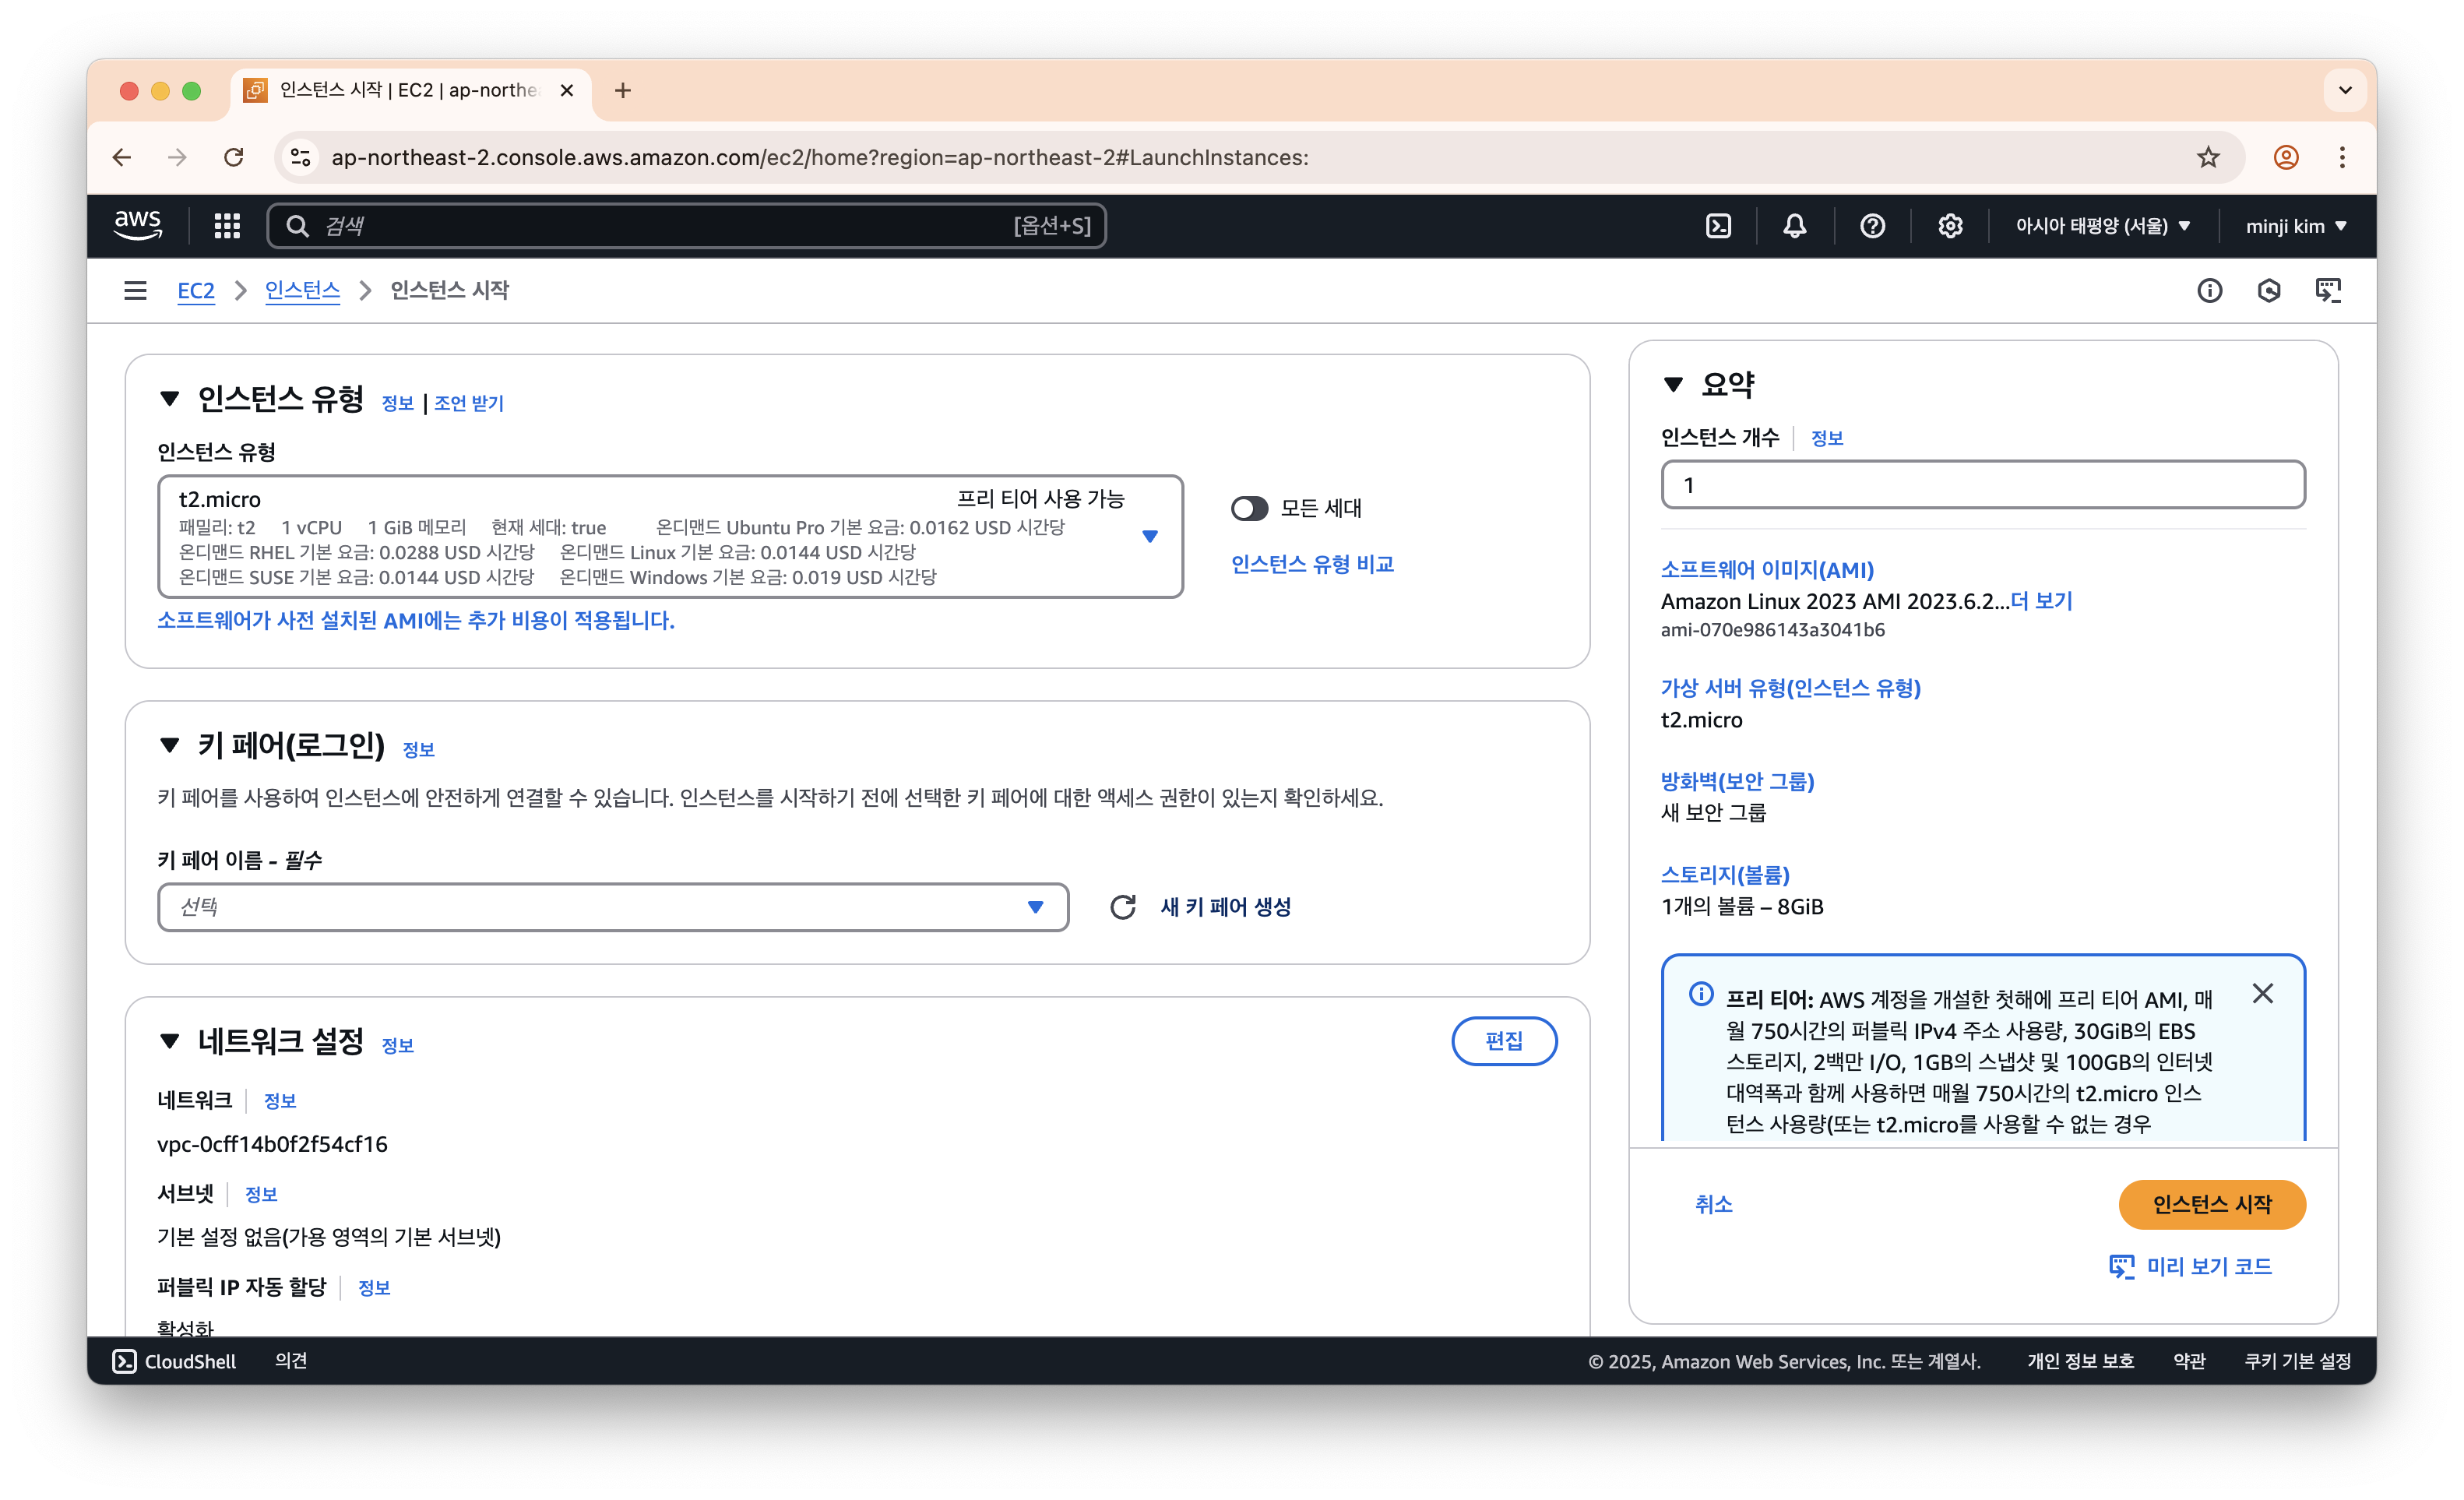
Task: Click the AMI additional cost notice link
Action: 416,620
